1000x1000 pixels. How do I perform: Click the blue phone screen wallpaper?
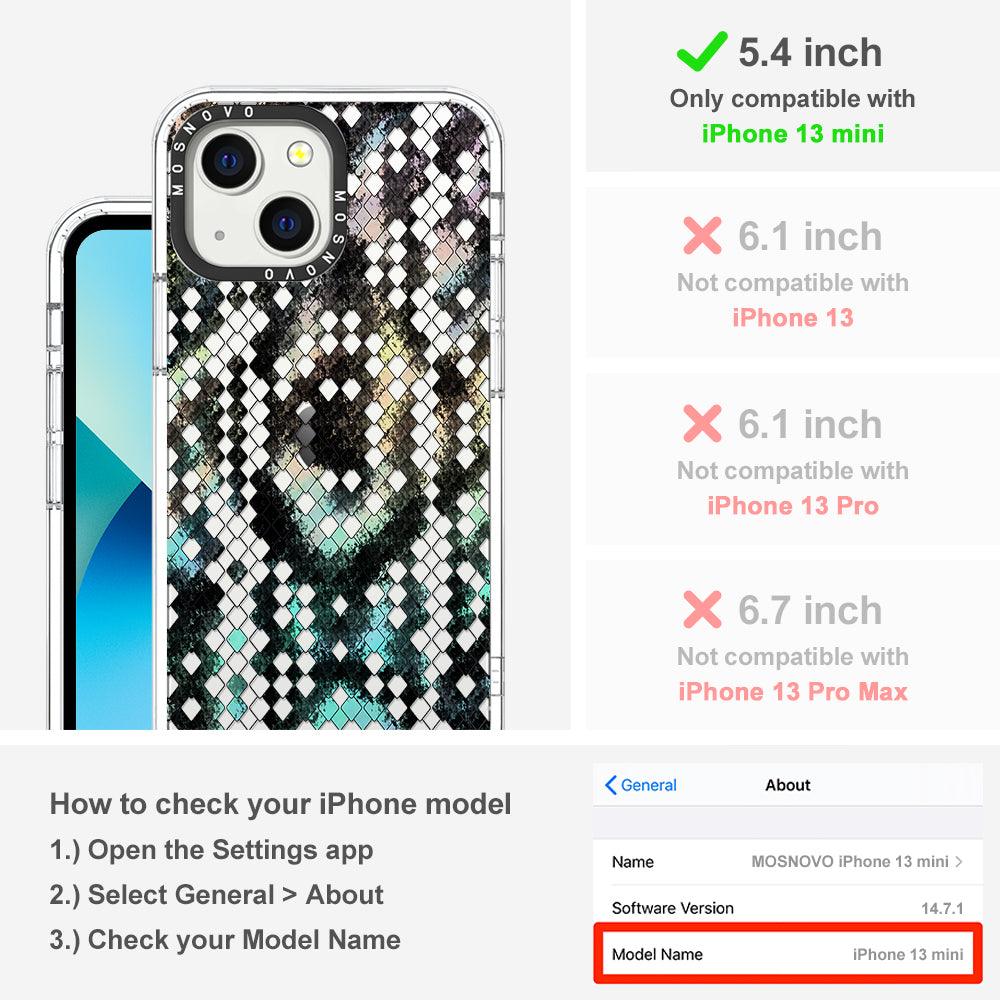[x=114, y=478]
